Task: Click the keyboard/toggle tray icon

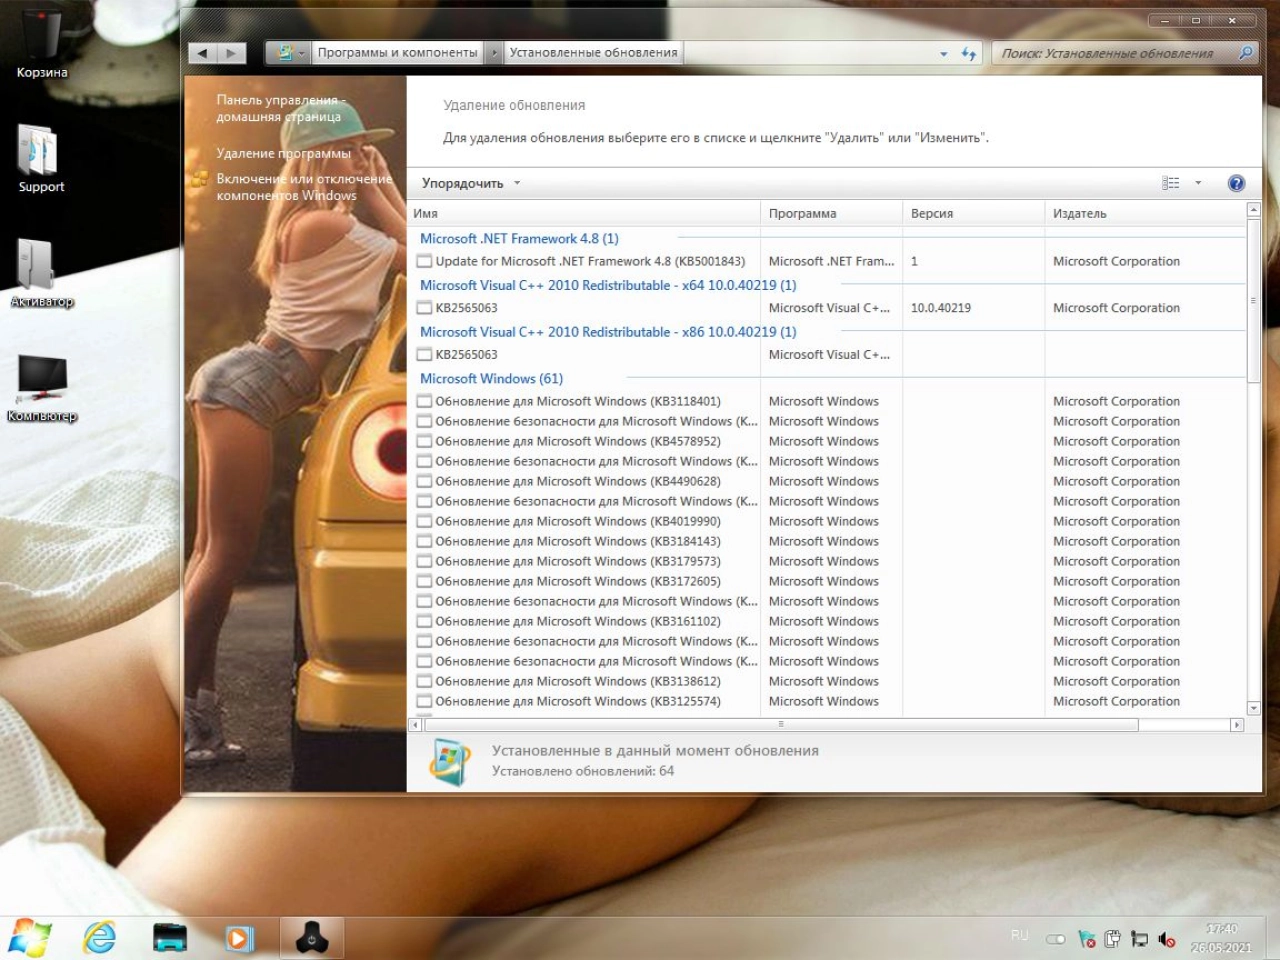Action: pyautogui.click(x=1055, y=939)
